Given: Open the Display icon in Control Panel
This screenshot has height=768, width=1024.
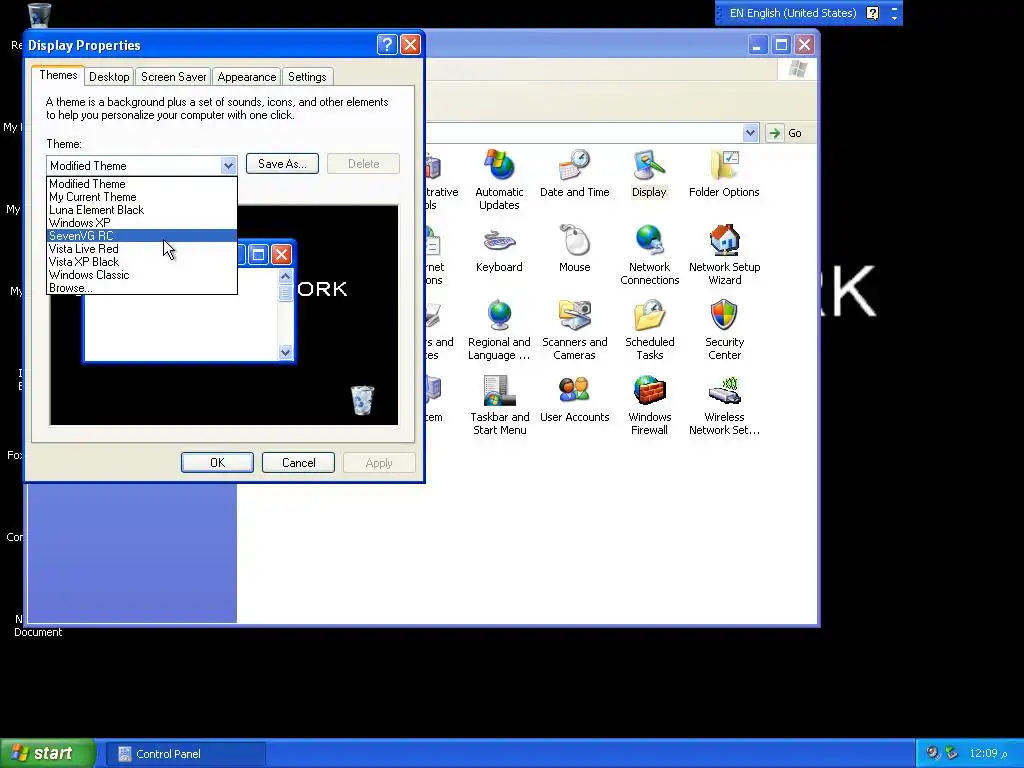Looking at the screenshot, I should point(649,173).
